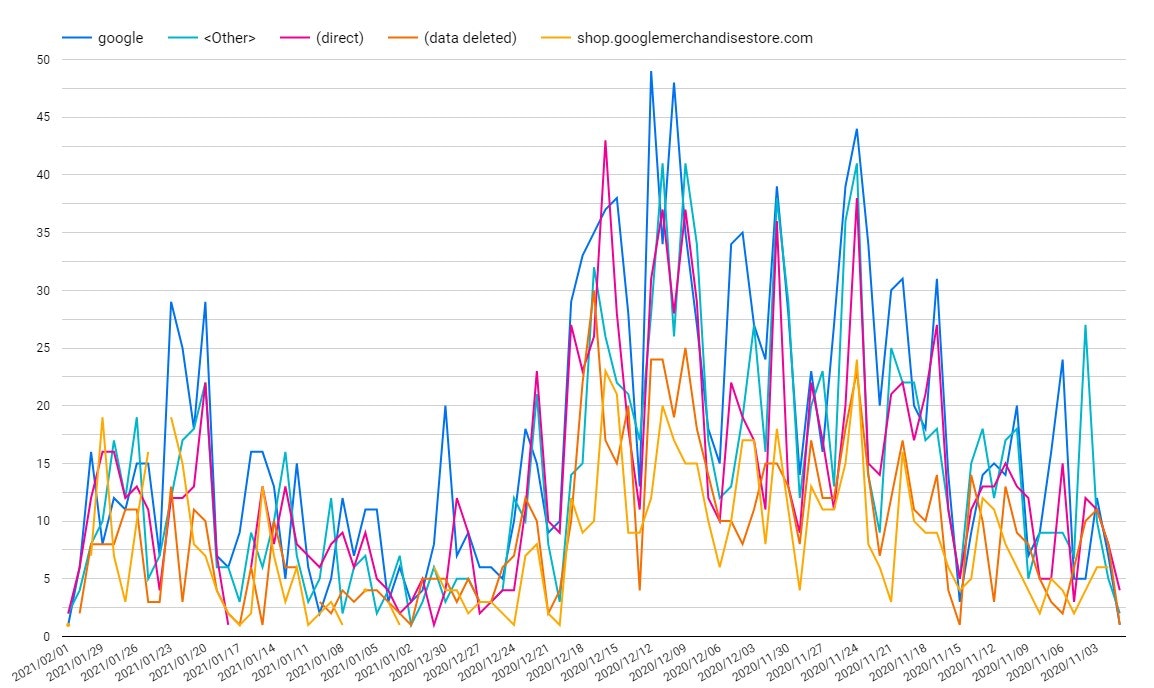Screen dimensions: 1154x688
Task: Click the 30 y-axis label
Action: 43,290
